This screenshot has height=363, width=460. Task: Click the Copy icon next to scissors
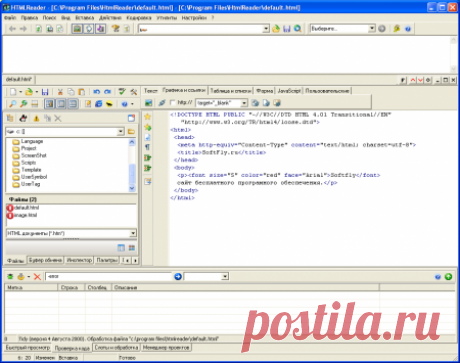point(71,92)
